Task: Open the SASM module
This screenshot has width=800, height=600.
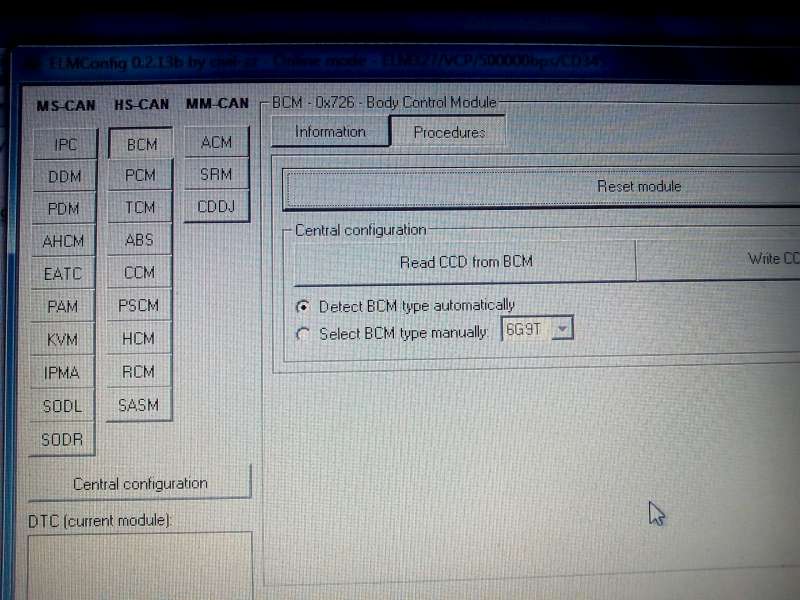Action: click(x=139, y=405)
